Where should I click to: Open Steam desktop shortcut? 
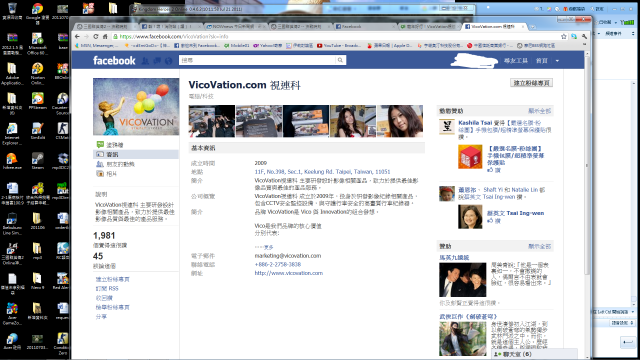pyautogui.click(x=37, y=161)
